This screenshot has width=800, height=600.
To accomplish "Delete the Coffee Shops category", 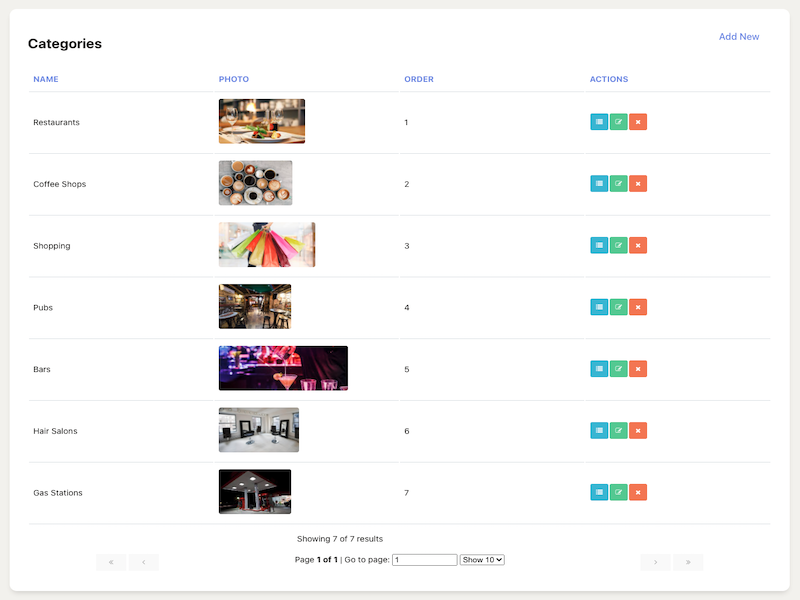I will pos(638,184).
